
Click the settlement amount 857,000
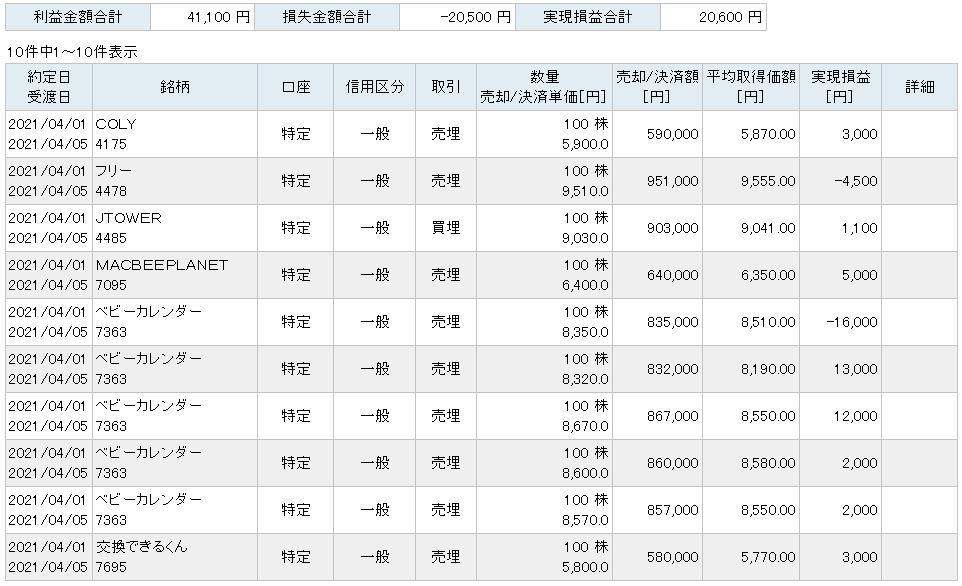(672, 510)
